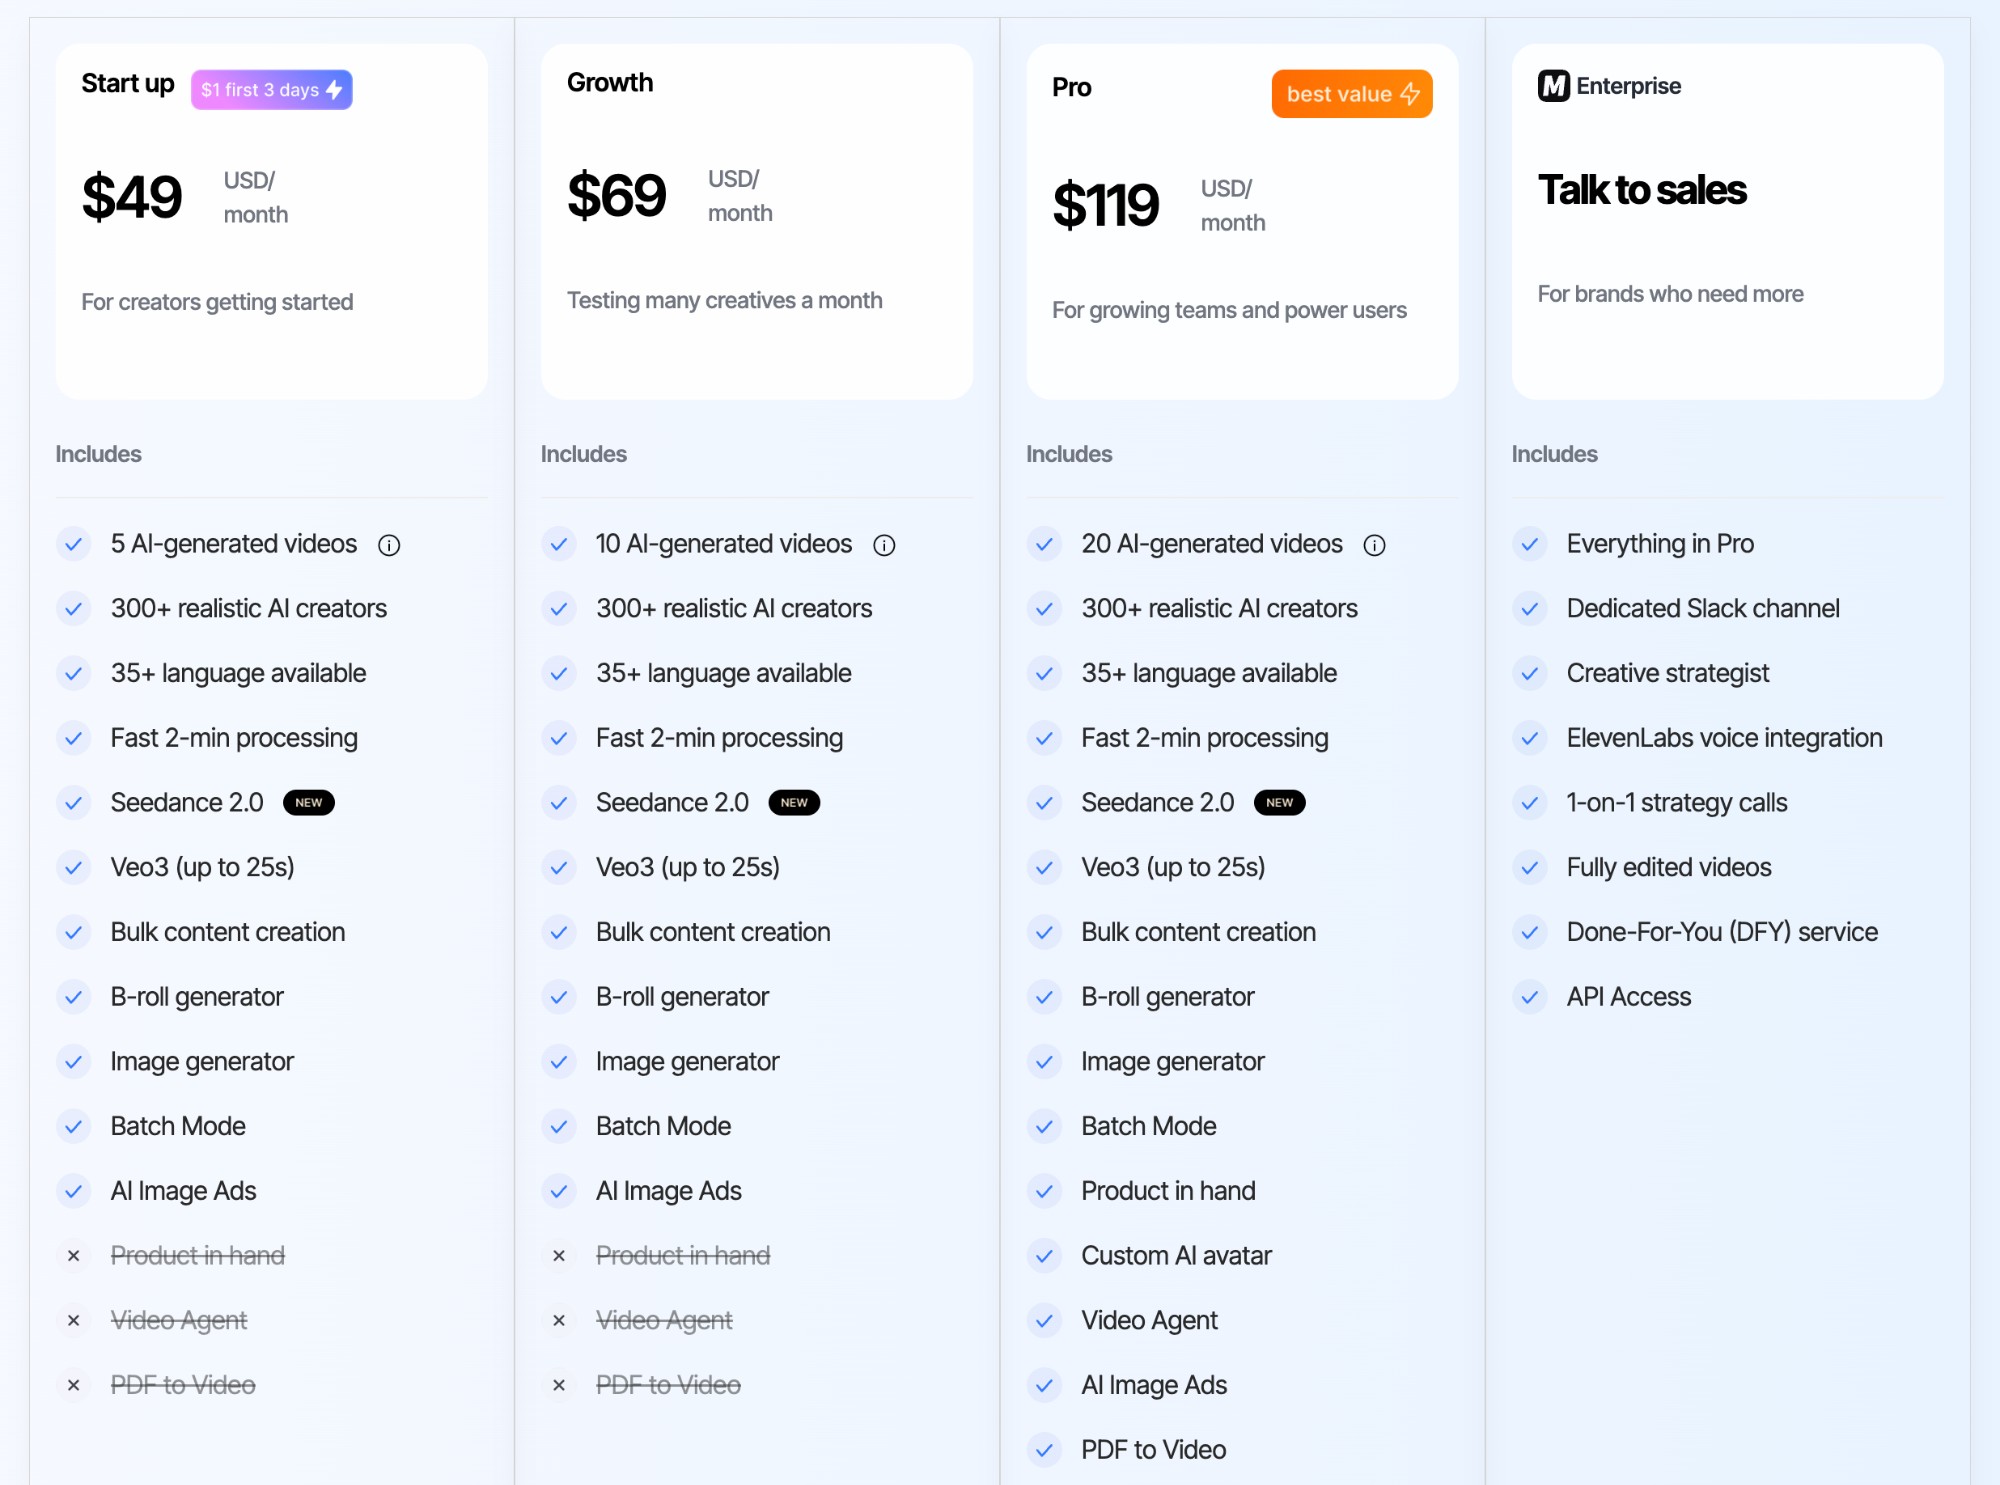Open the info tooltip beside 10 AI-generated videos
Screen dimensions: 2000x1485
coord(884,545)
